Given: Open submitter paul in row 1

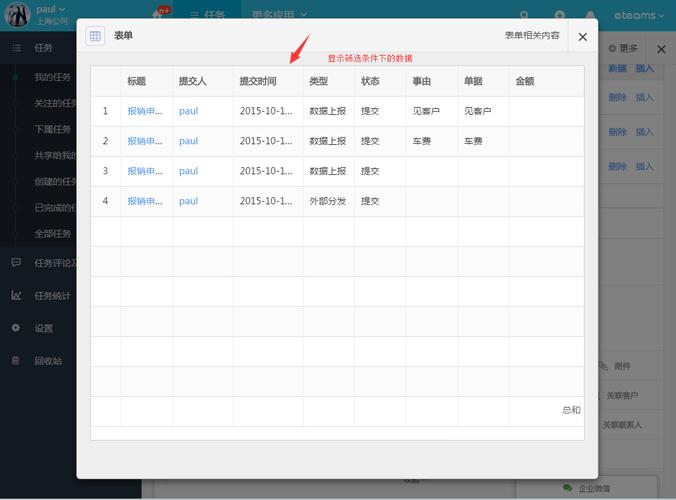Looking at the screenshot, I should [188, 111].
